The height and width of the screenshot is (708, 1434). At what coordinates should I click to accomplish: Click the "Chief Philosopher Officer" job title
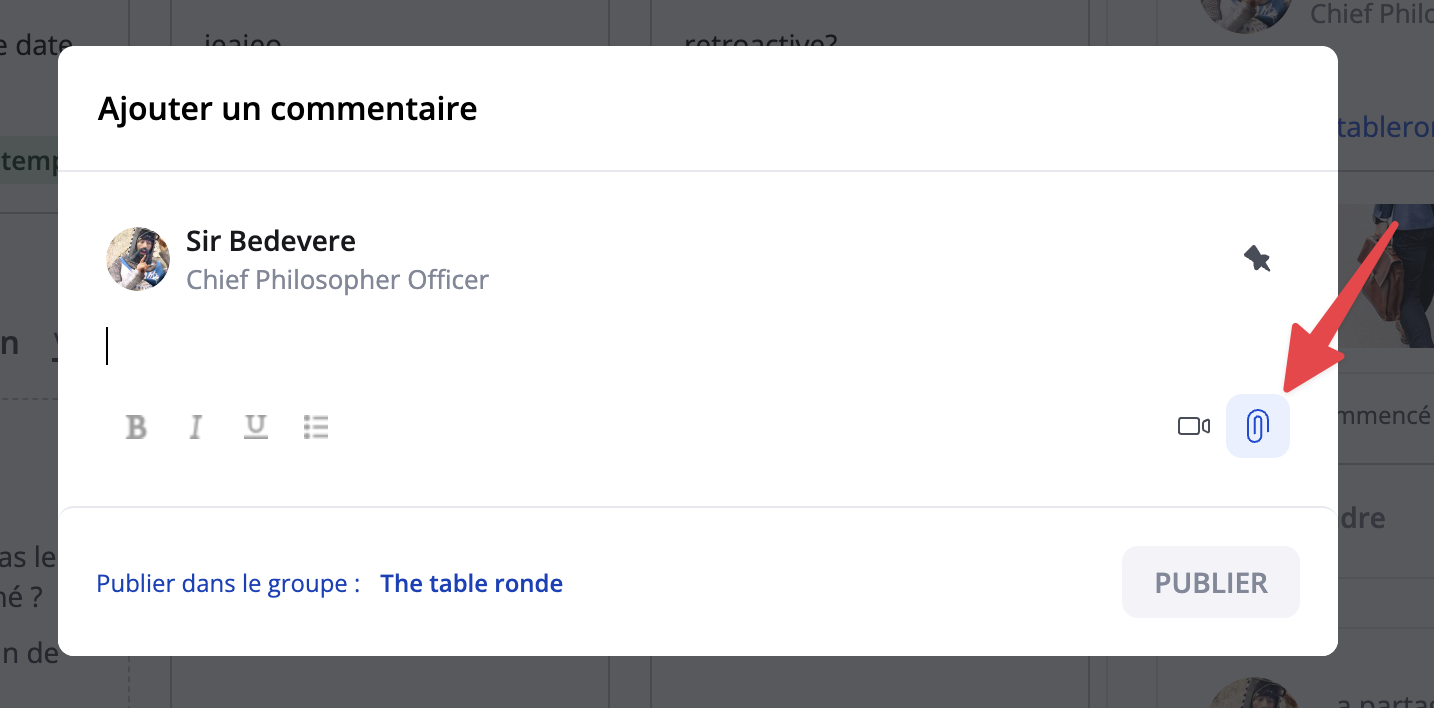click(337, 279)
